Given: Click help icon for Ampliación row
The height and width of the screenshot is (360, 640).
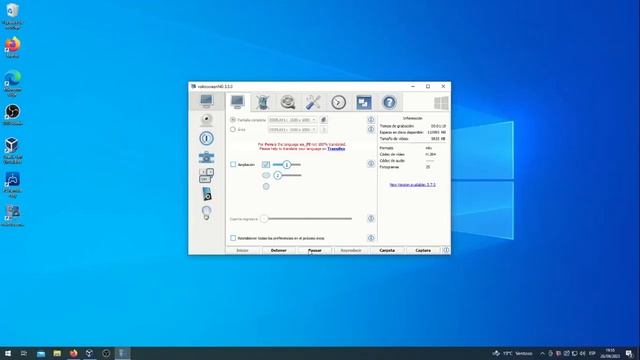Looking at the screenshot, I should pyautogui.click(x=371, y=164).
